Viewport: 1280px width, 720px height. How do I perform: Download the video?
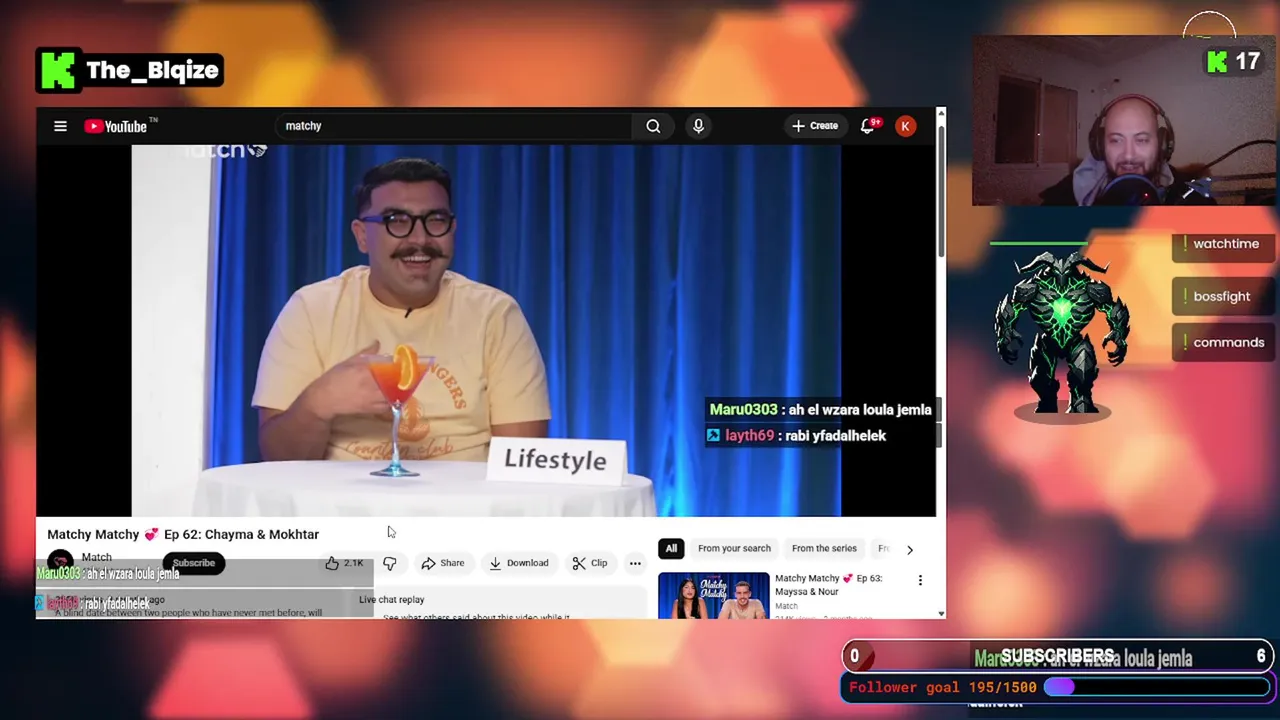pyautogui.click(x=518, y=563)
